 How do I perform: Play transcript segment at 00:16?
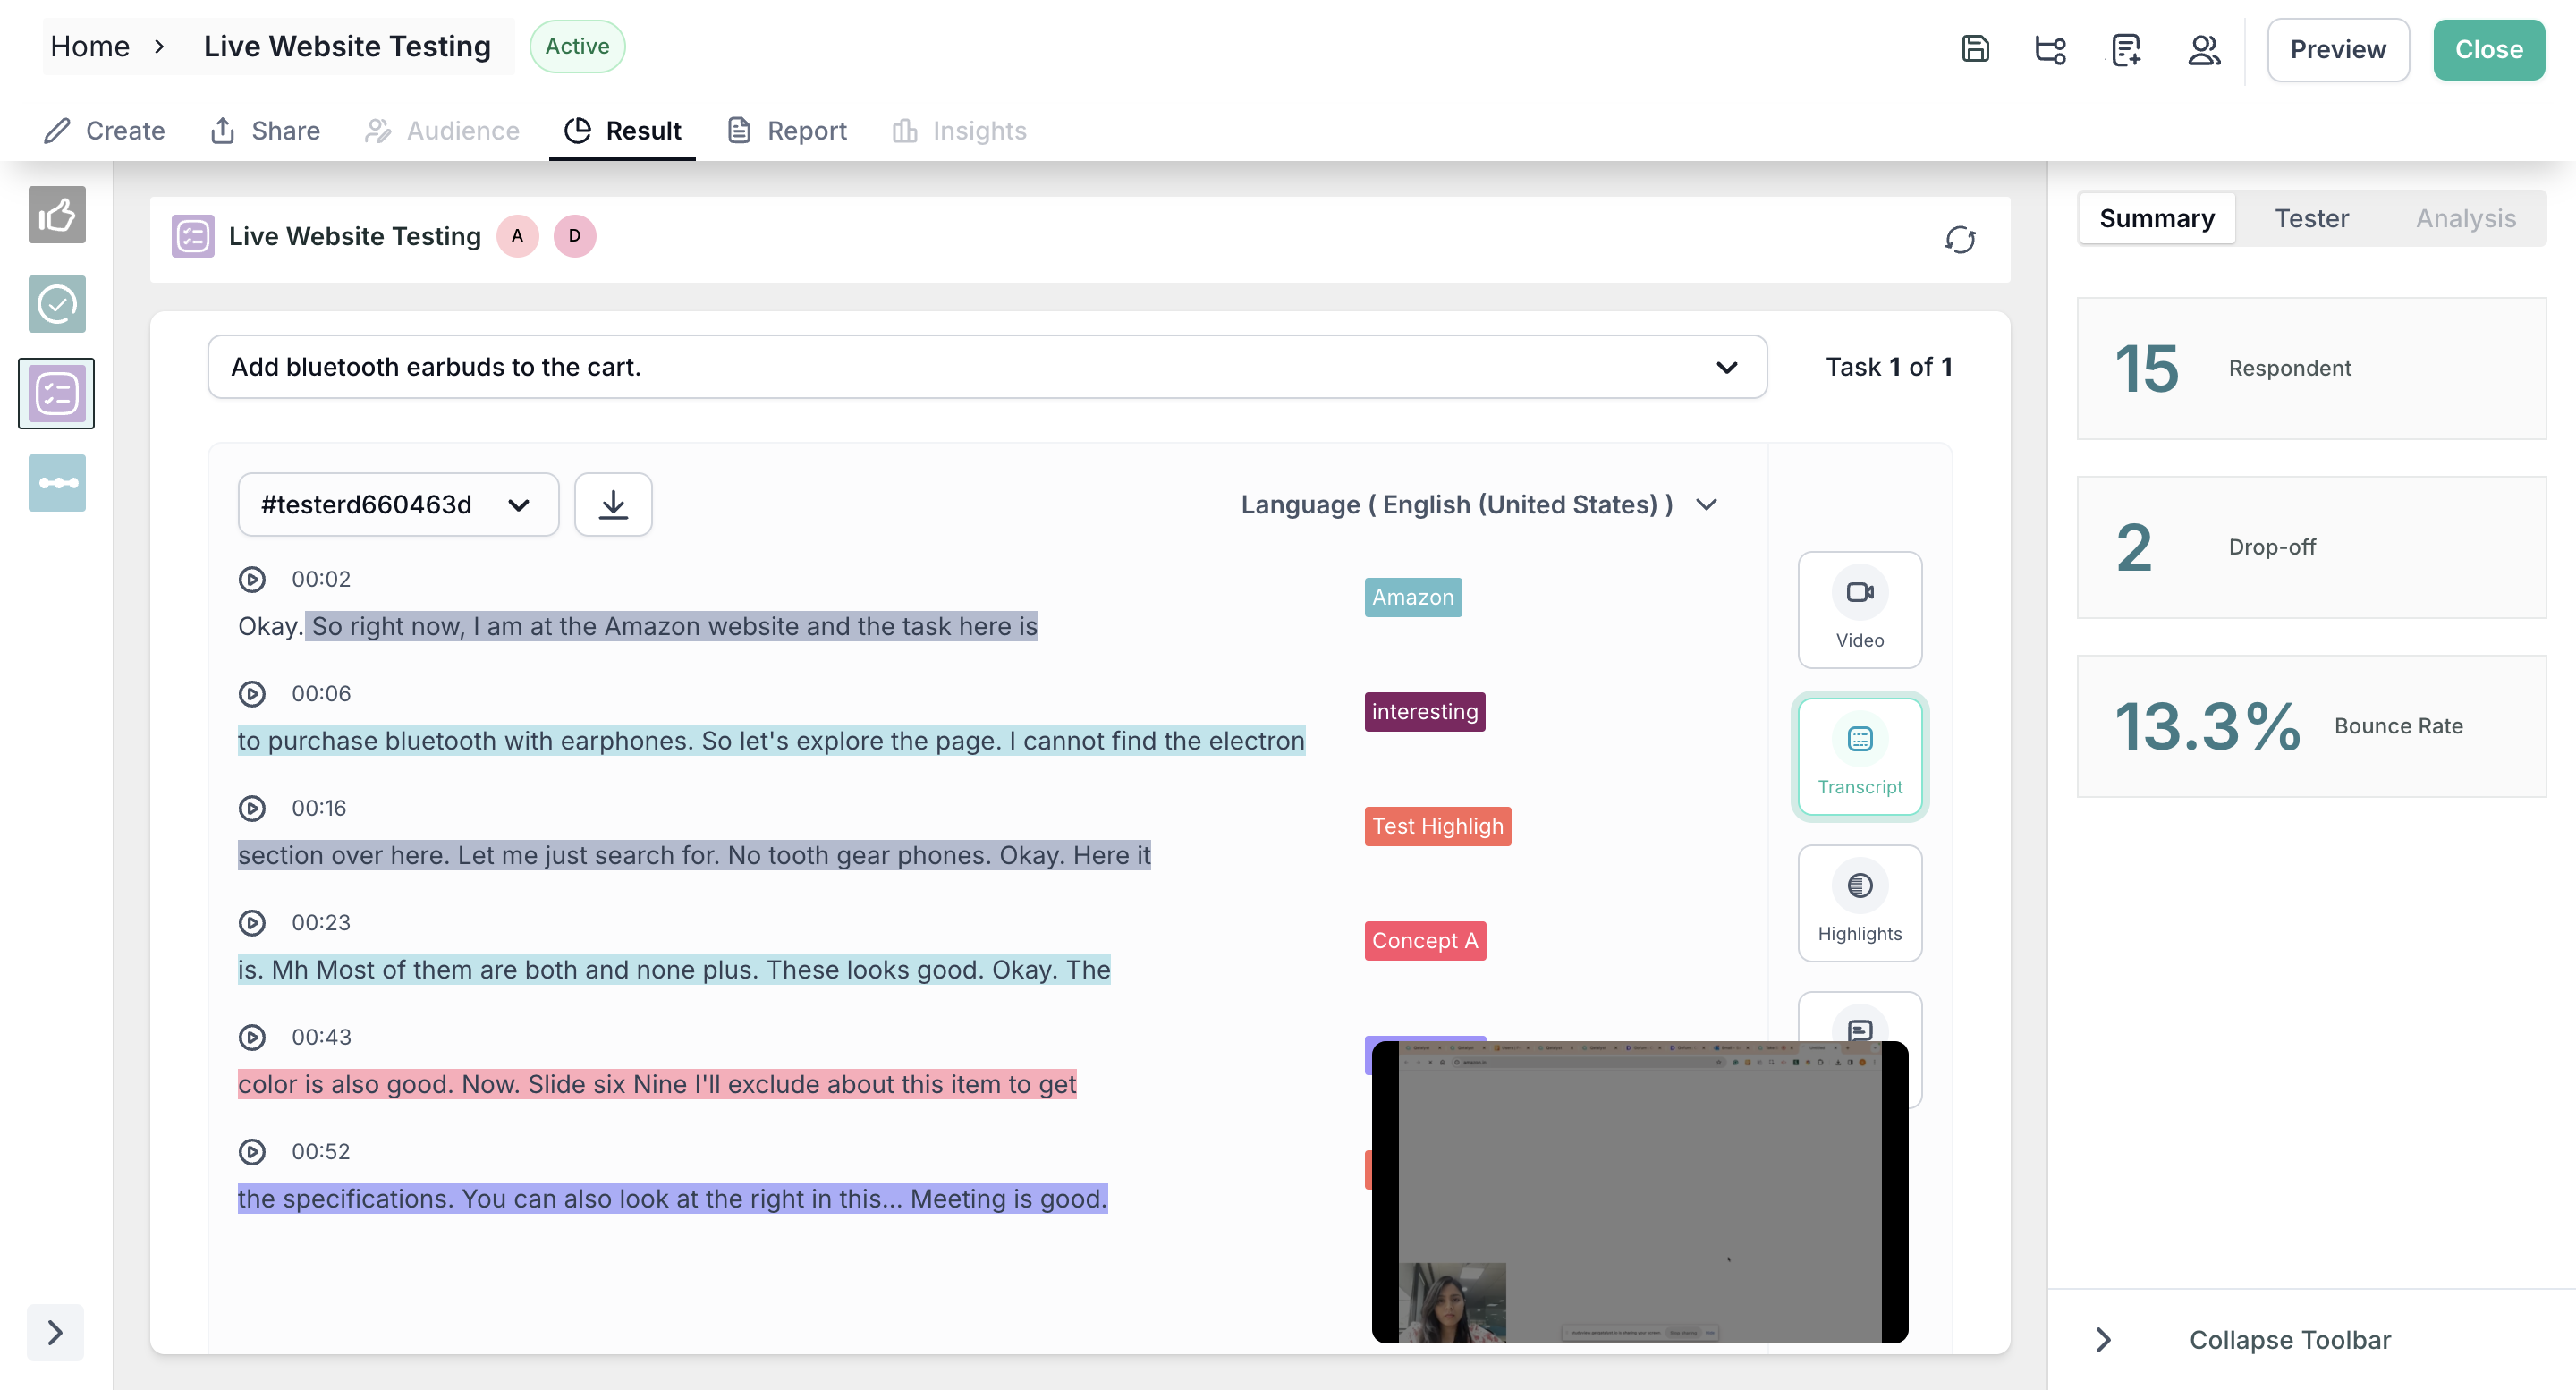(252, 808)
